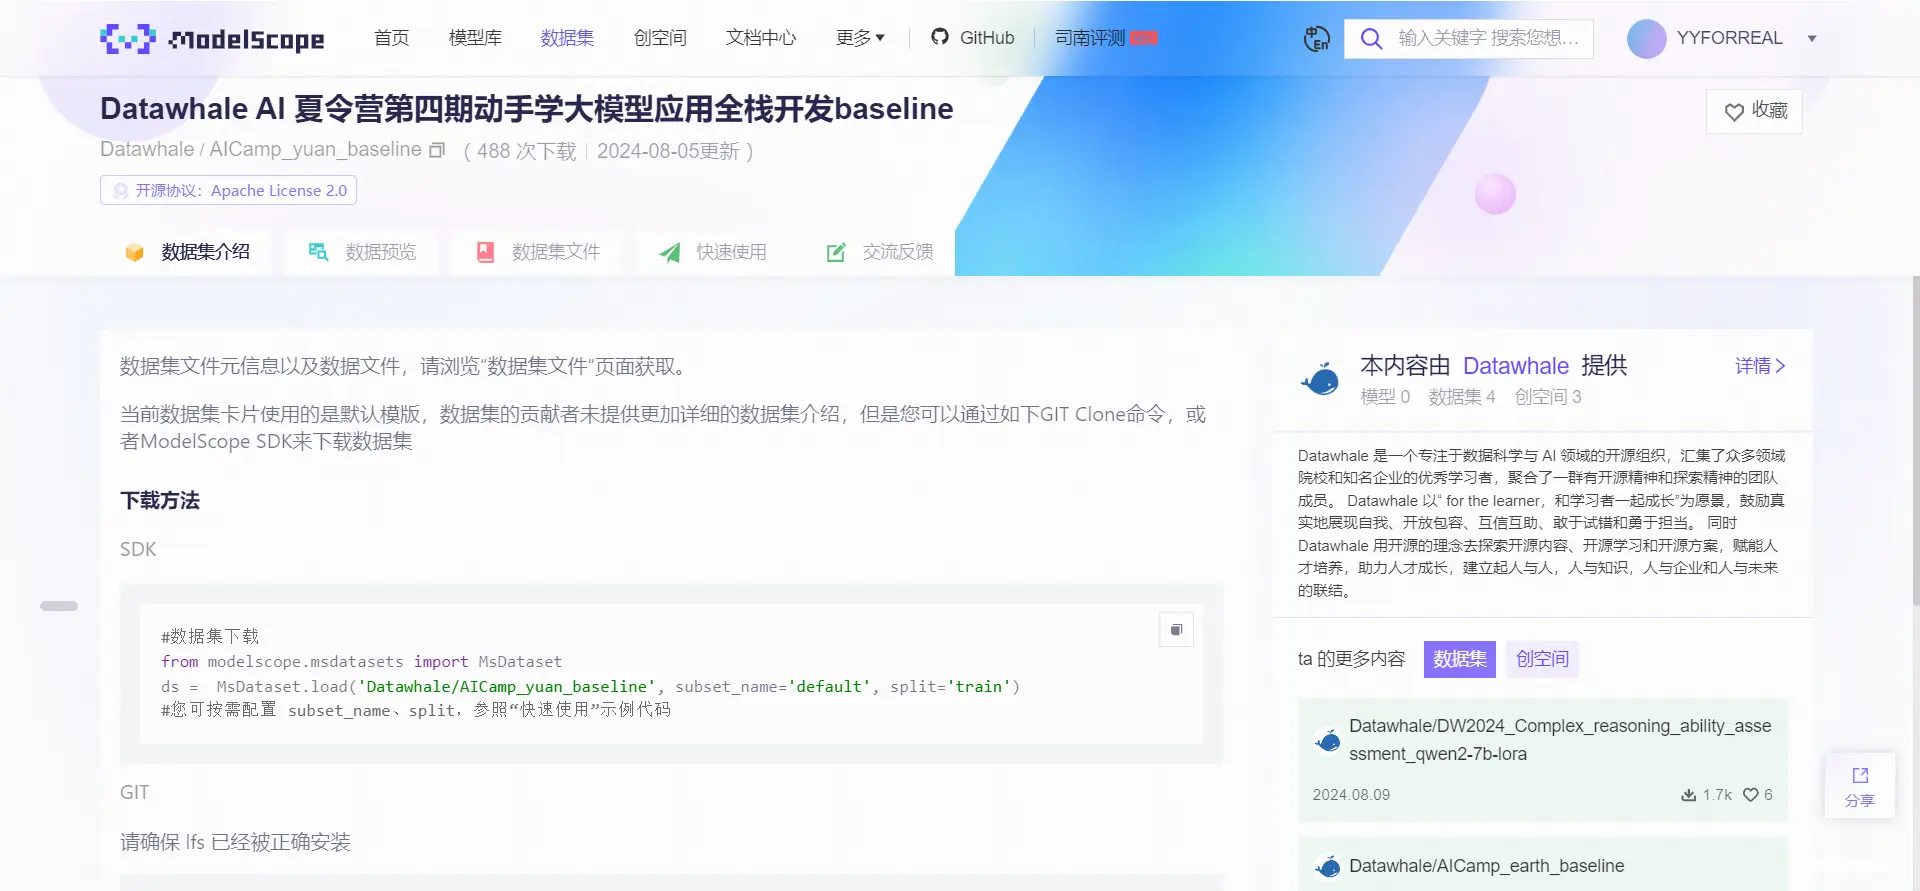Viewport: 1920px width, 891px height.
Task: Open DW2024_Complex_reasoning_ability dataset card
Action: (1542, 760)
